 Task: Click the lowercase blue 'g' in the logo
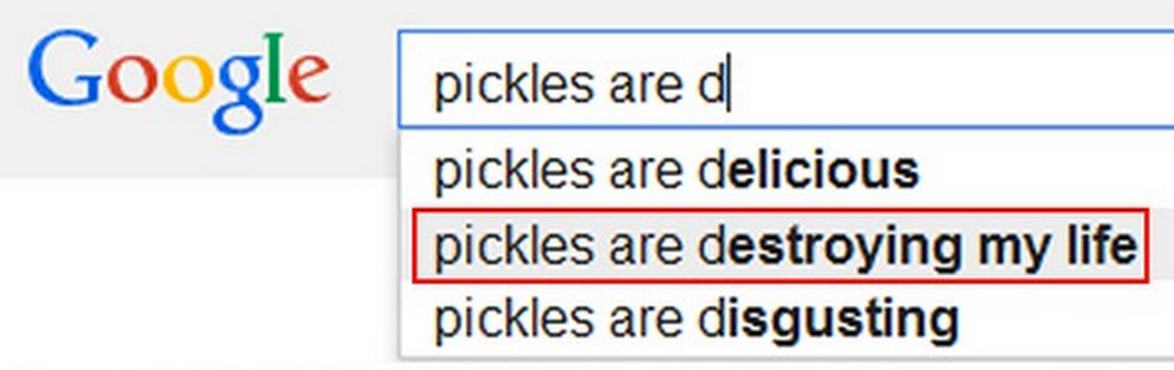[239, 95]
